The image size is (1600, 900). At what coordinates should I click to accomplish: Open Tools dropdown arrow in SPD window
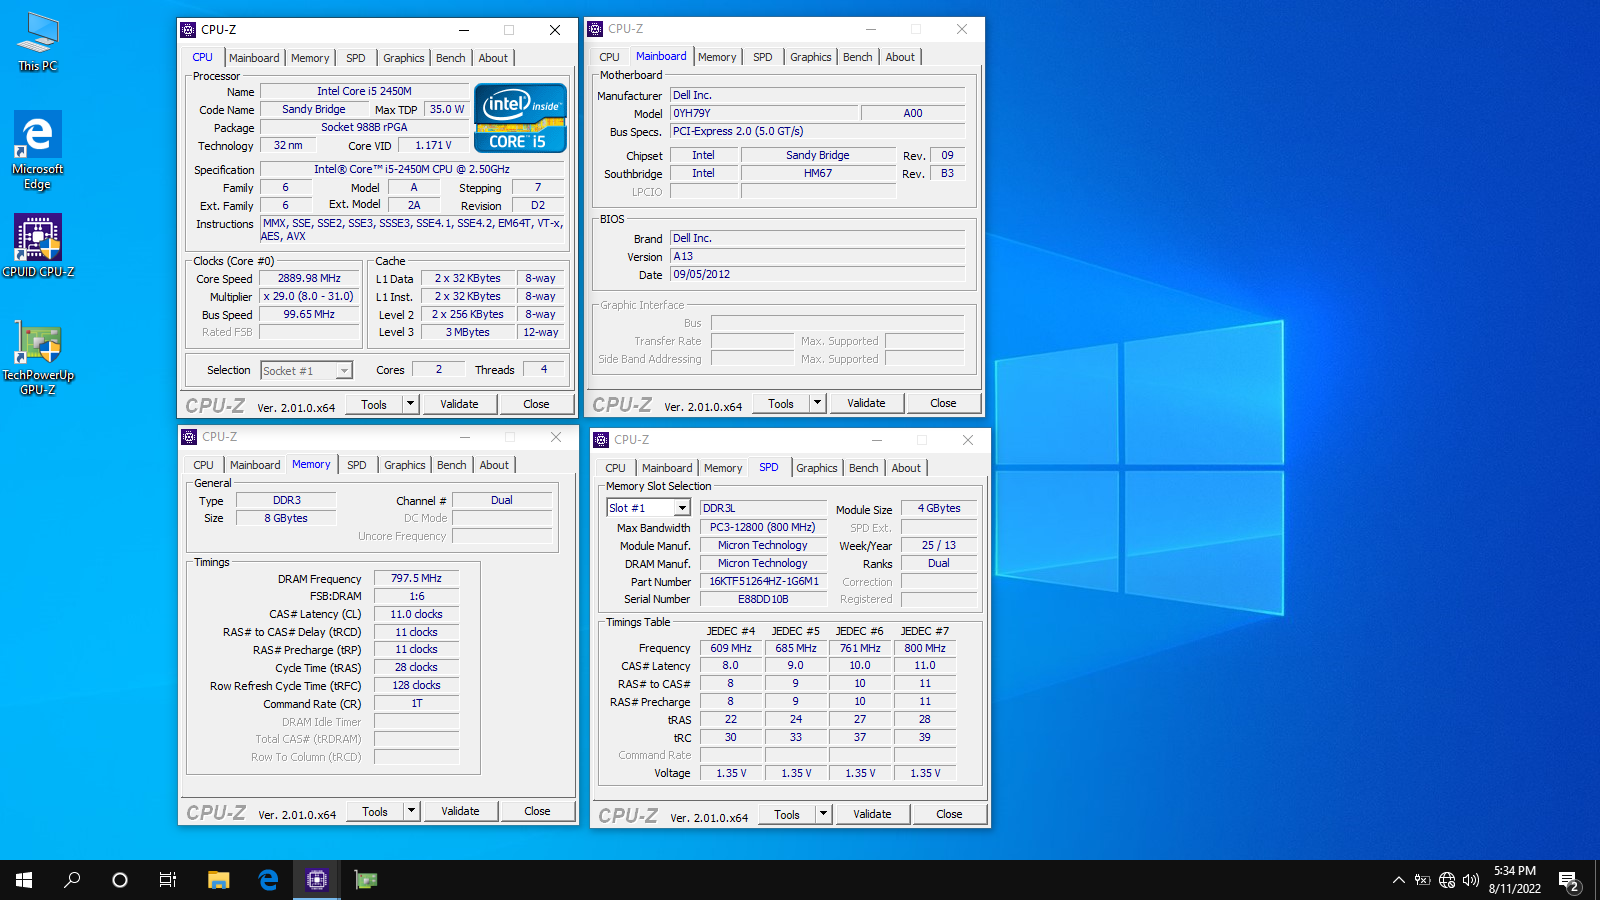823,814
